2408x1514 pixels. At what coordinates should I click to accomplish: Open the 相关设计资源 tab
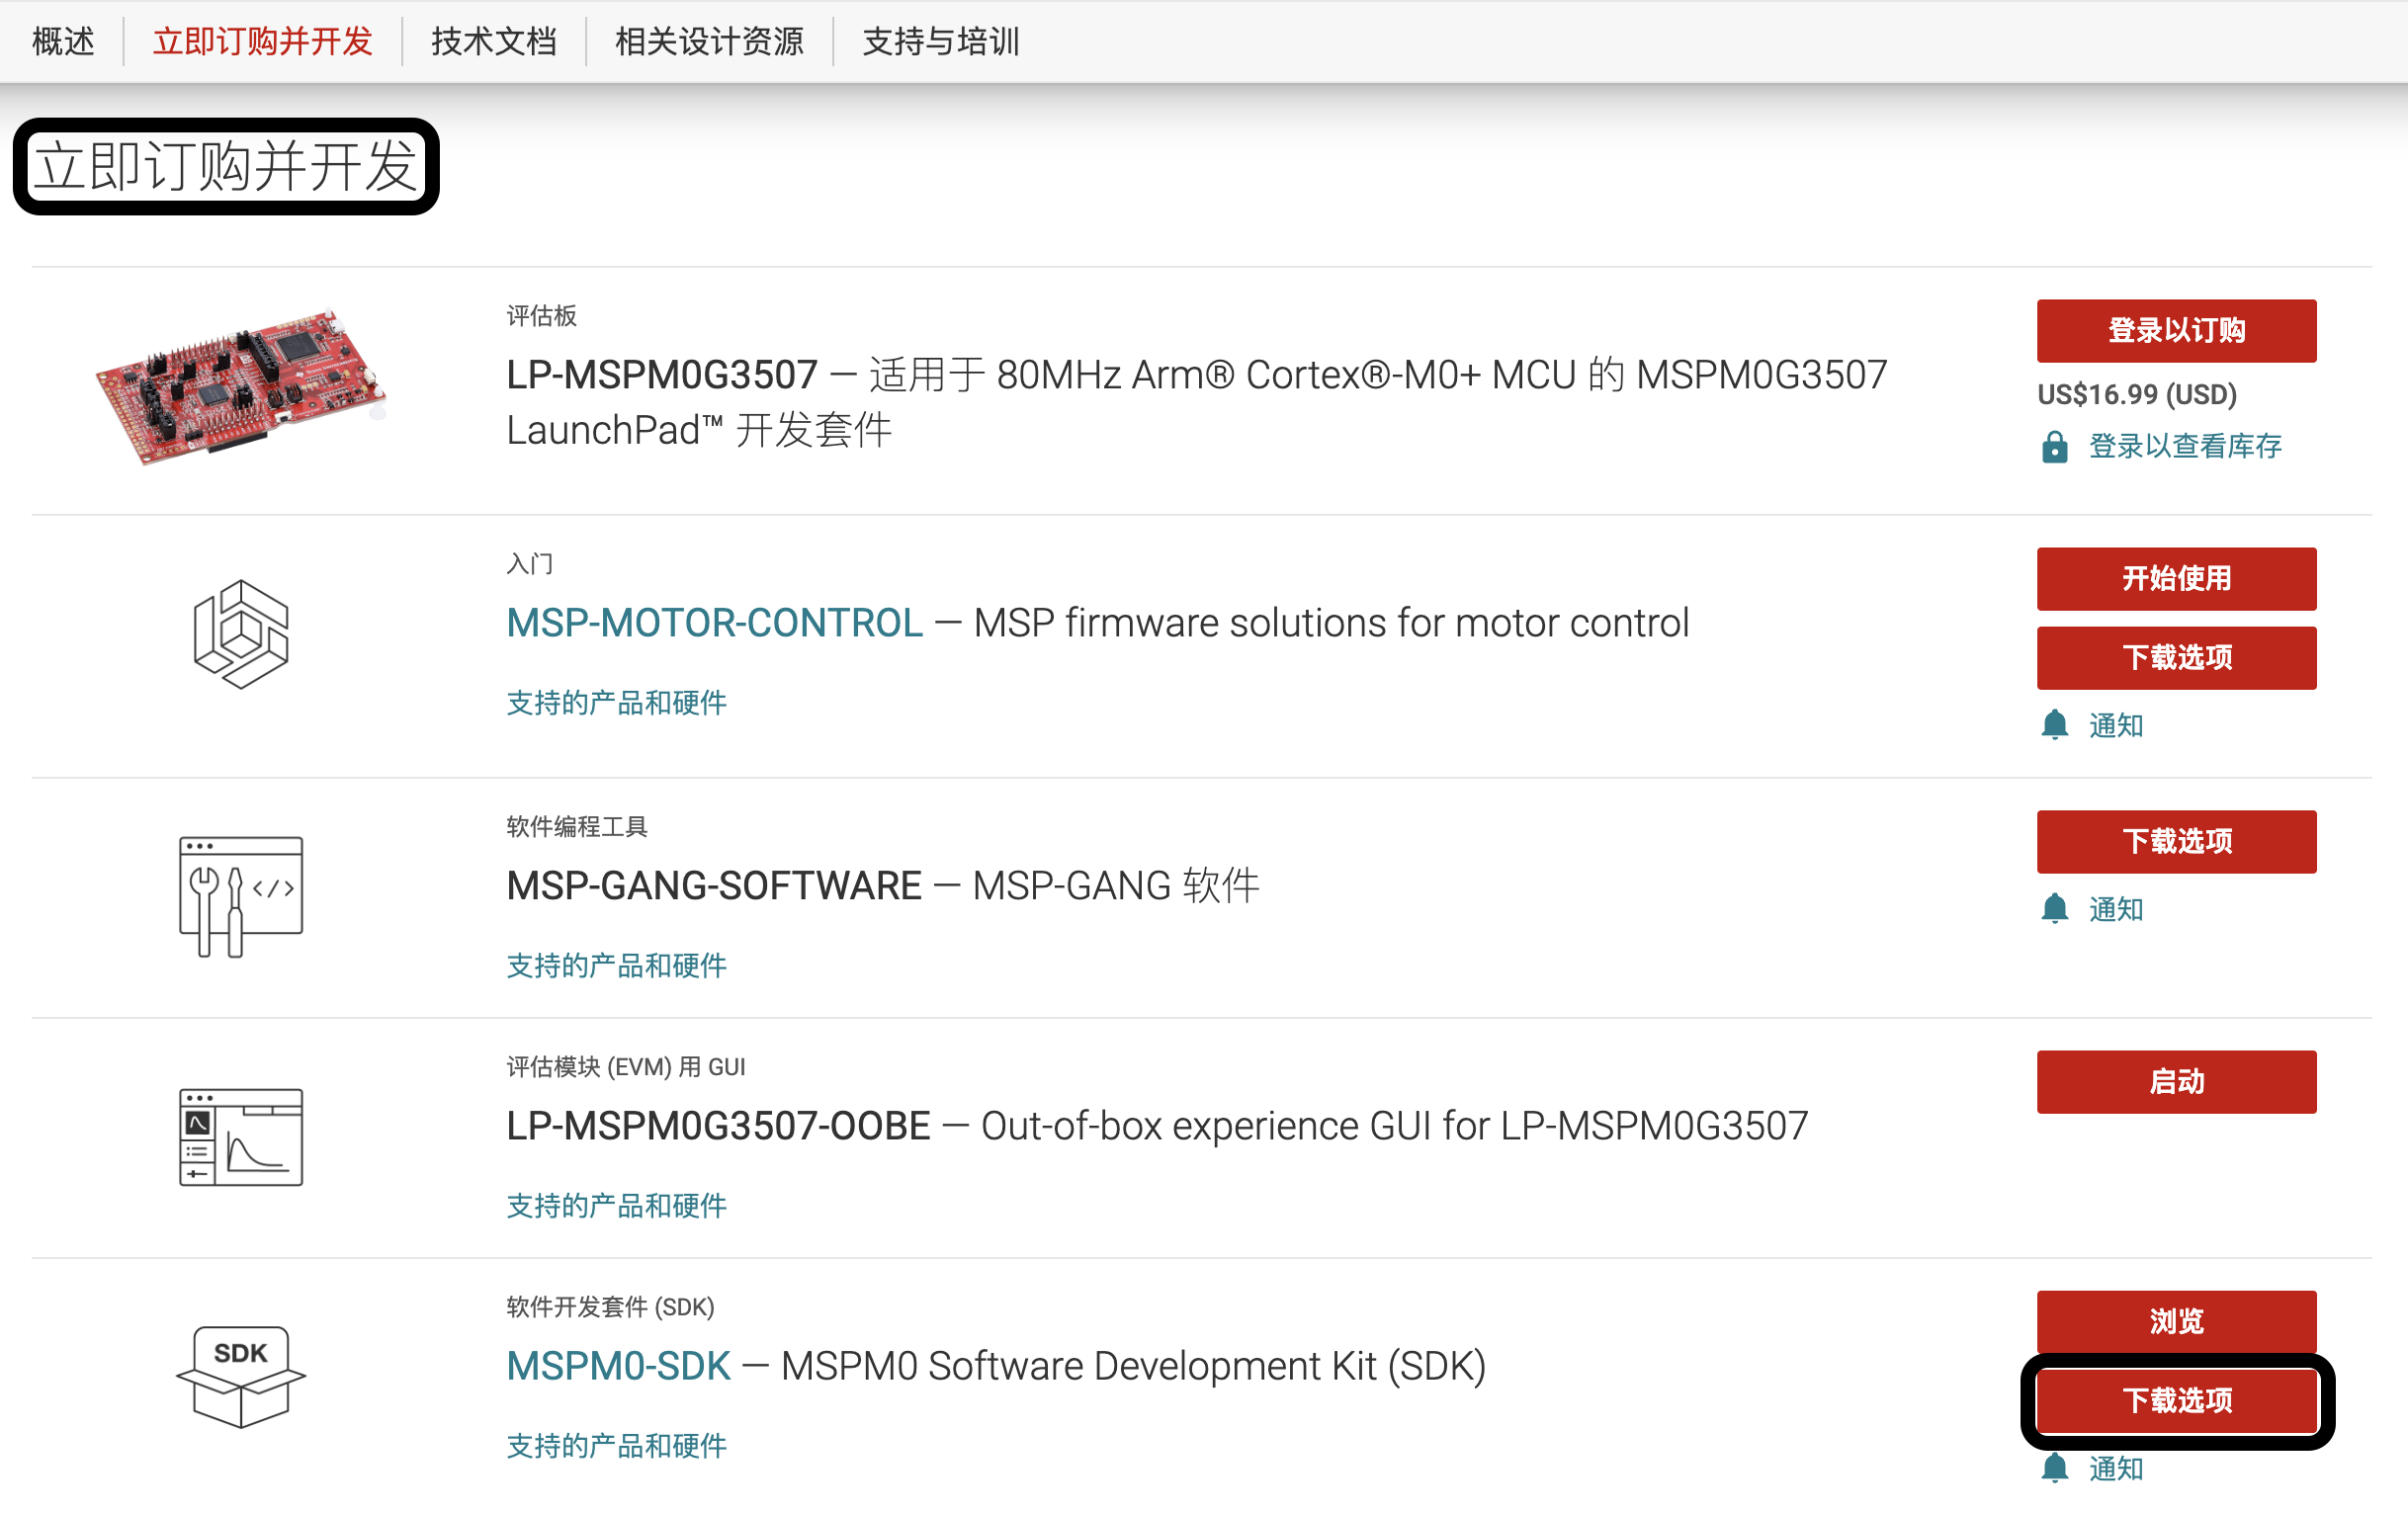tap(709, 42)
